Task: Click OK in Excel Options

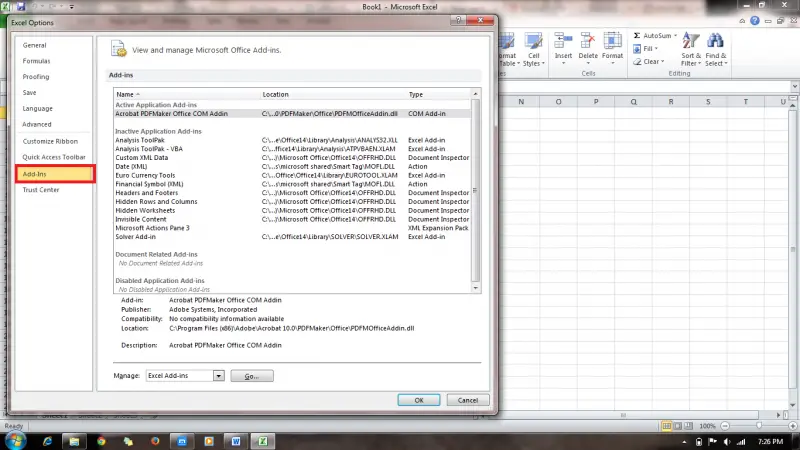Action: 419,401
